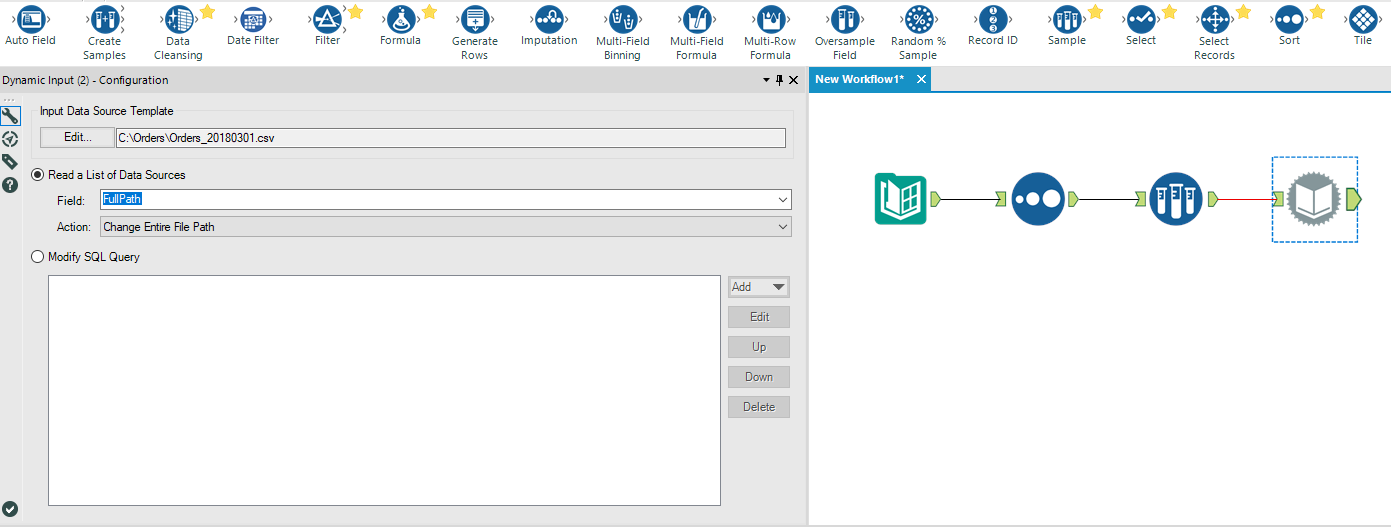The image size is (1391, 527).
Task: Click the Directory tool output anchor
Action: click(936, 198)
